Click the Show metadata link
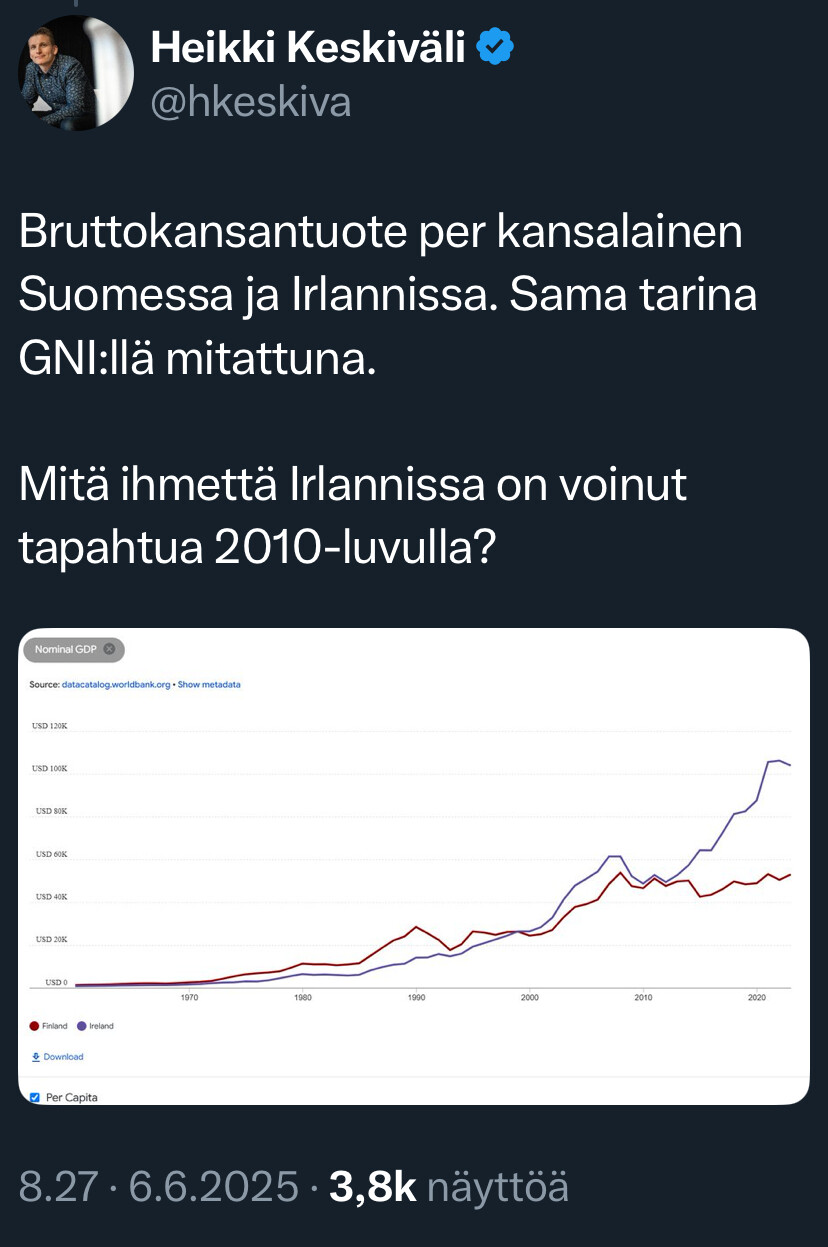 209,685
